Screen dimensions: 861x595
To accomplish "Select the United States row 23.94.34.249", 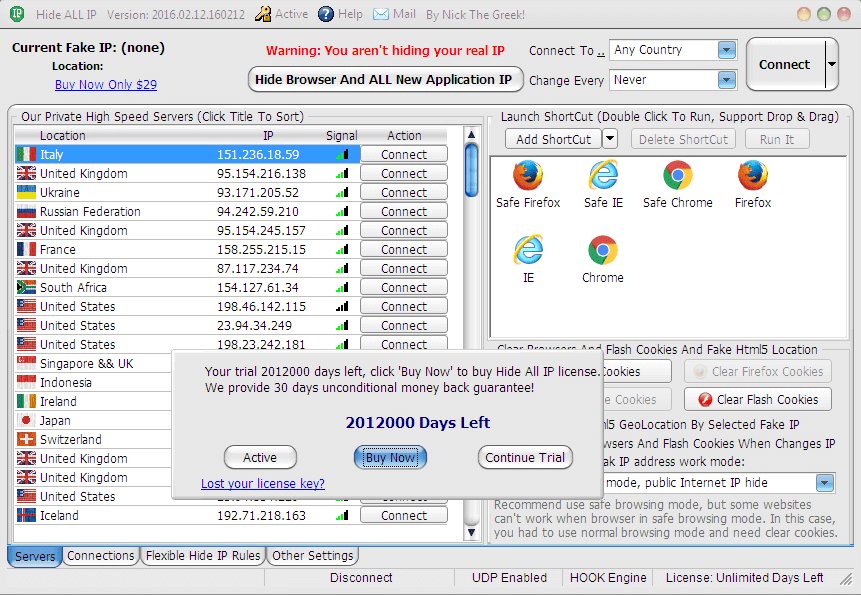I will pyautogui.click(x=187, y=325).
